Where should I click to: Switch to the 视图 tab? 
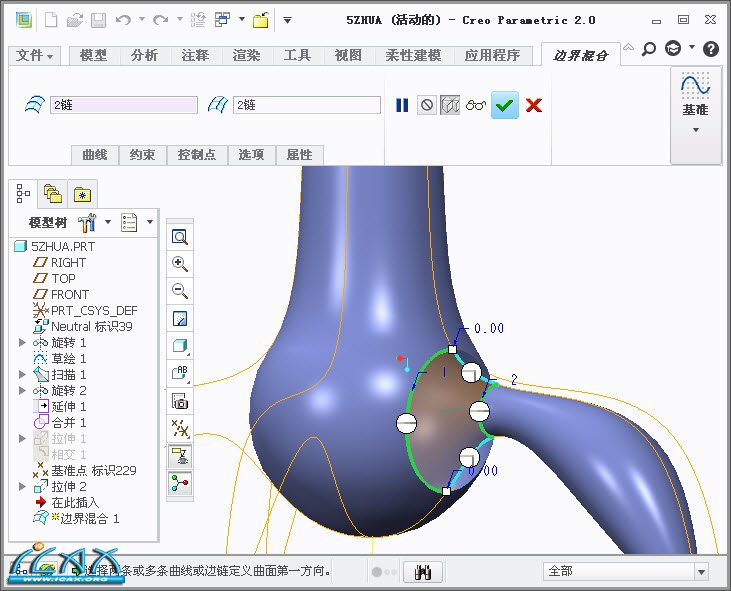click(x=348, y=55)
